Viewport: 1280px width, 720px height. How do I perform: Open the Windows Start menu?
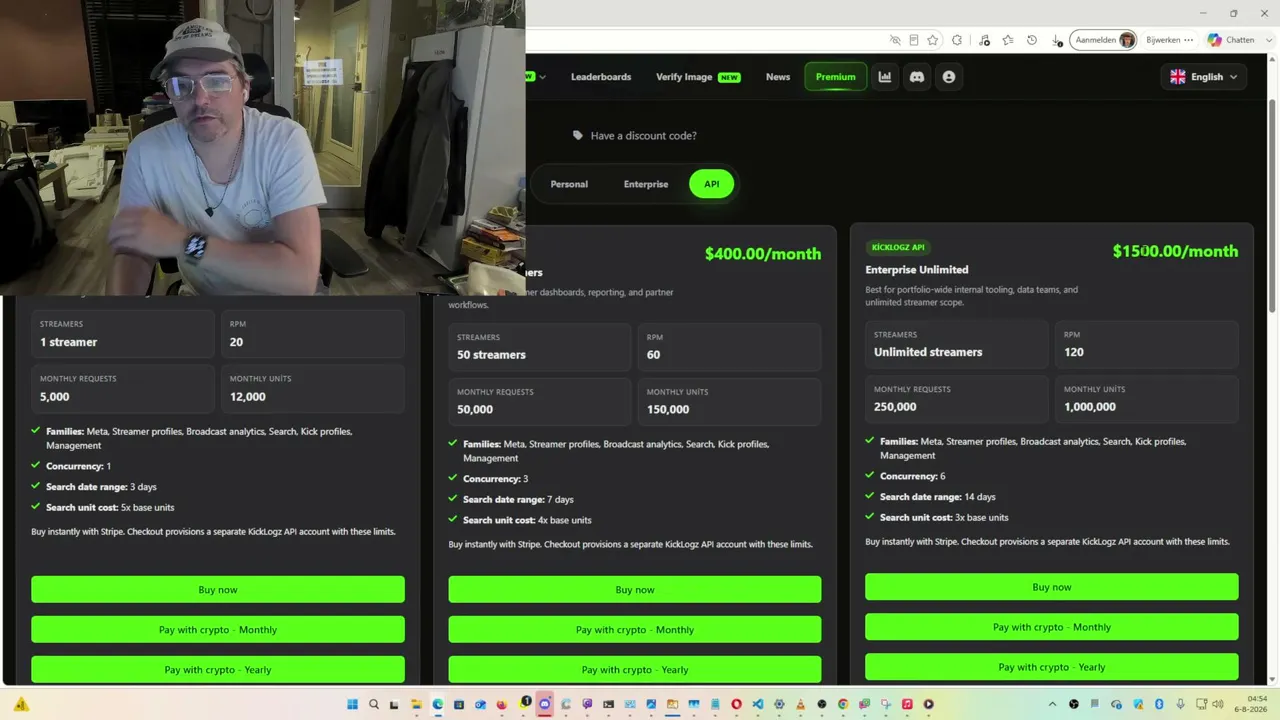tap(352, 704)
